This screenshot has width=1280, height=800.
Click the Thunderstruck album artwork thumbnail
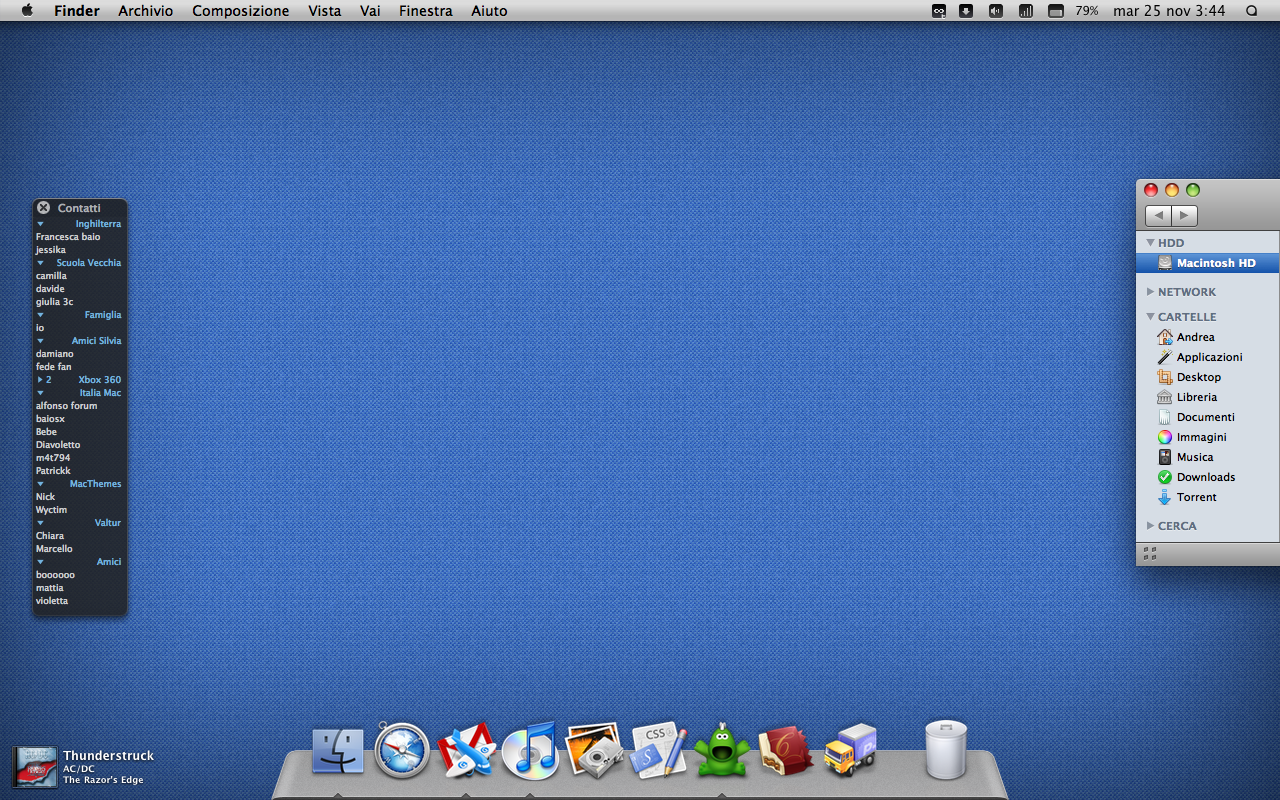[x=34, y=767]
